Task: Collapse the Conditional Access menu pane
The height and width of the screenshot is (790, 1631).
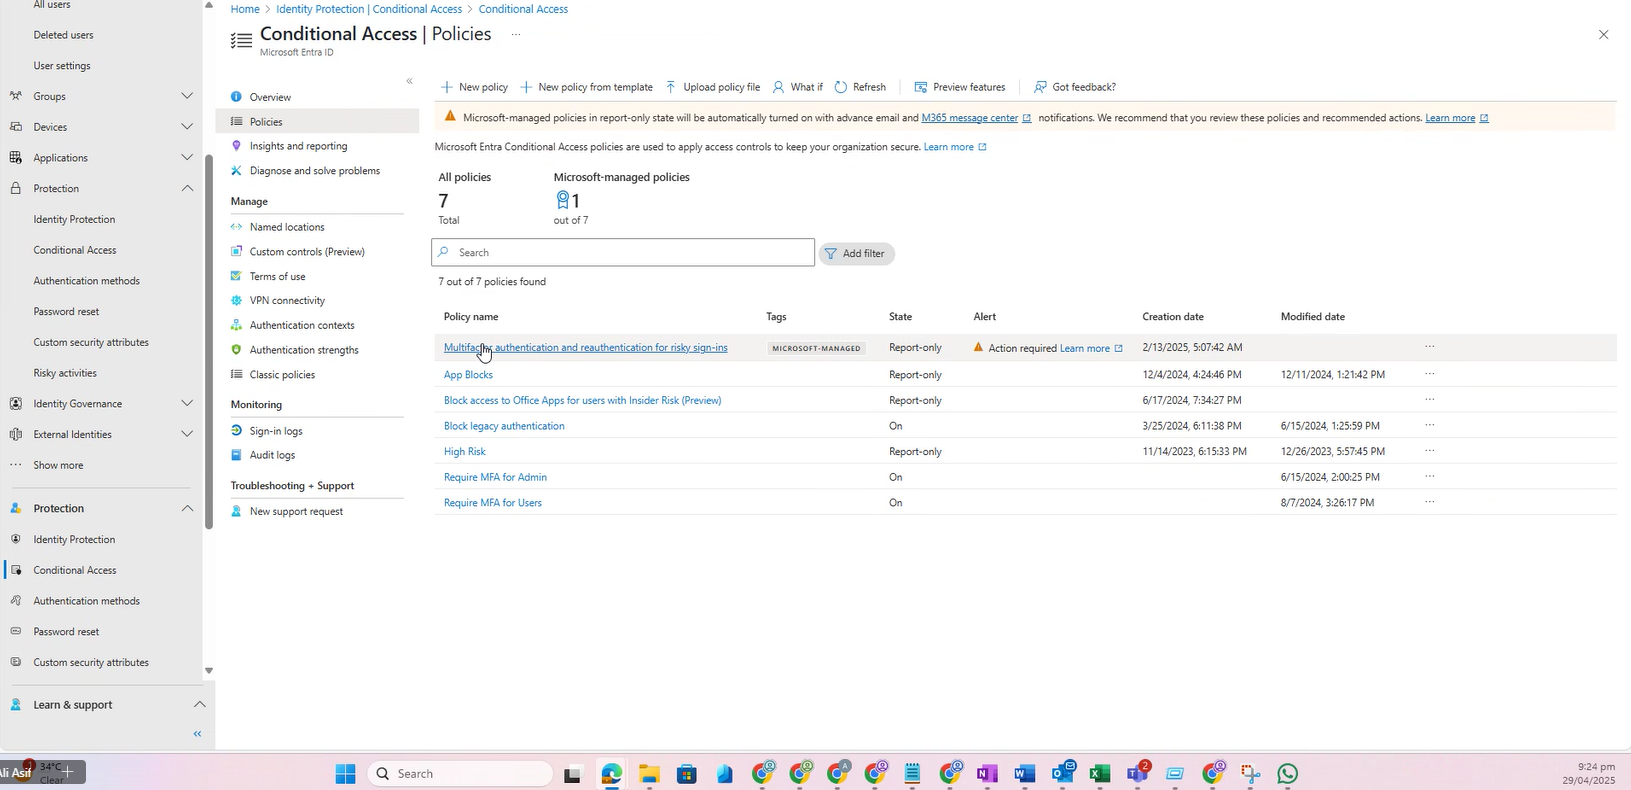Action: tap(409, 81)
